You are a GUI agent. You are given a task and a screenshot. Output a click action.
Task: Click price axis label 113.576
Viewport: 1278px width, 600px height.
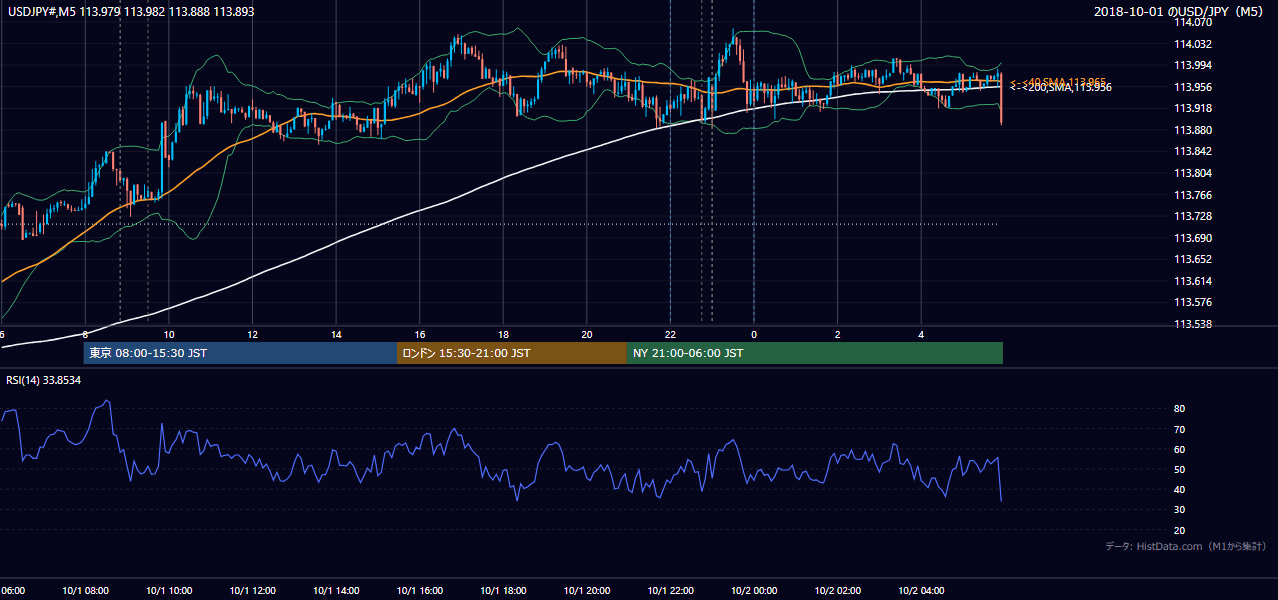click(x=1193, y=302)
